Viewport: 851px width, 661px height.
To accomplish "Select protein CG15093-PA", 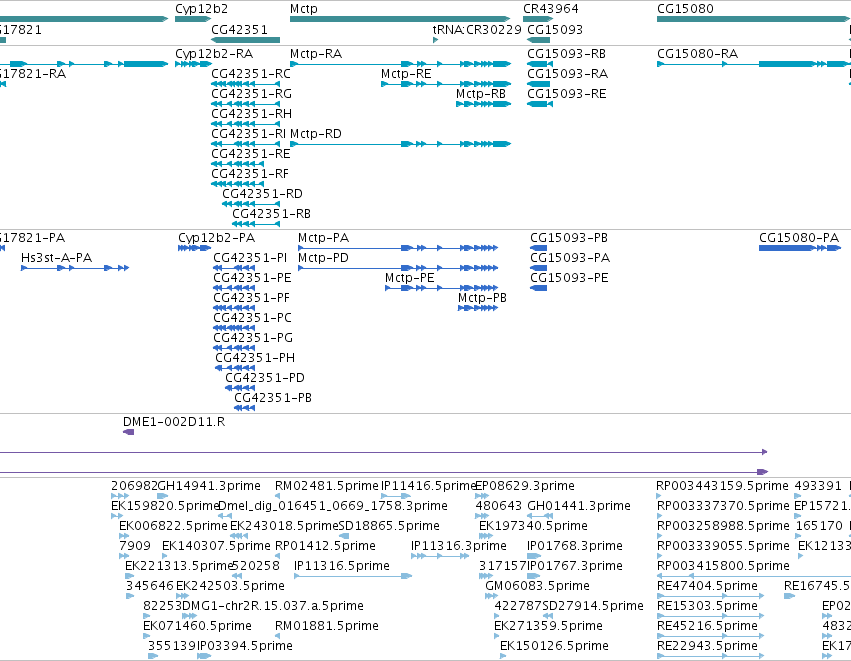I will (570, 258).
